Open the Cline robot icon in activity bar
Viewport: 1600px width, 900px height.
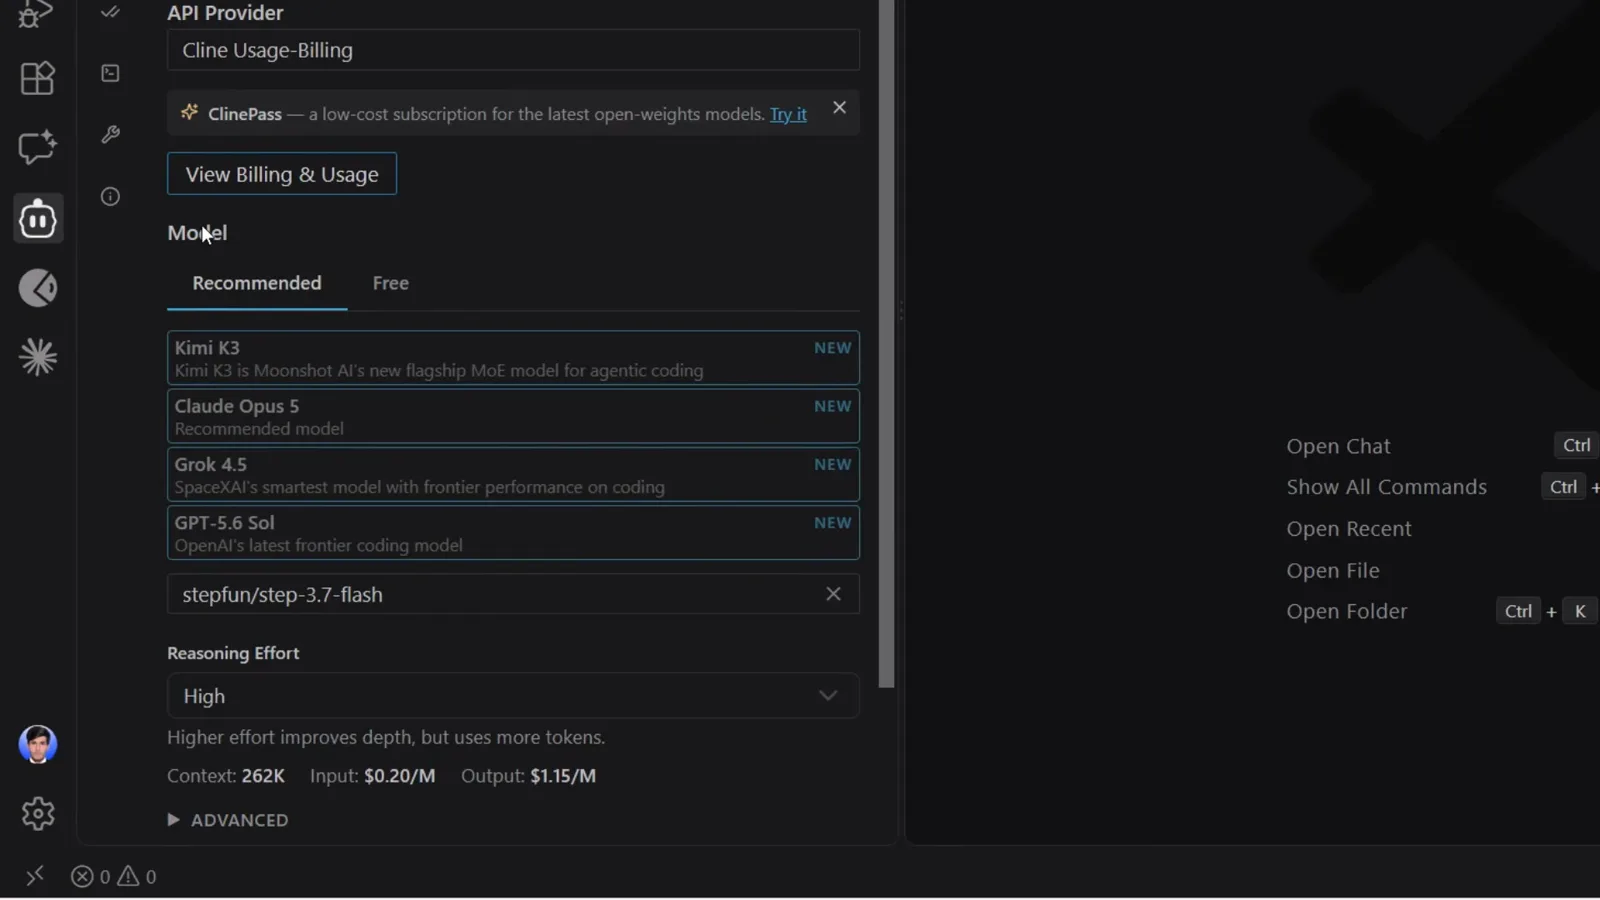(38, 219)
